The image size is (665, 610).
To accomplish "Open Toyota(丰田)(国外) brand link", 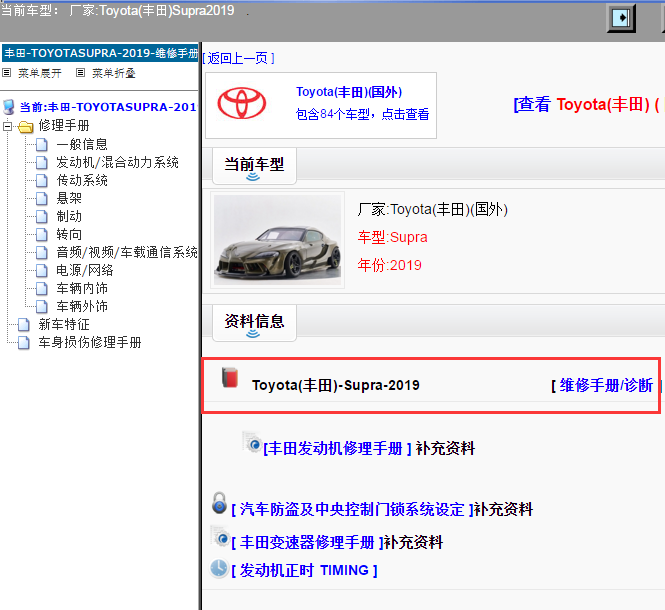I will point(349,92).
